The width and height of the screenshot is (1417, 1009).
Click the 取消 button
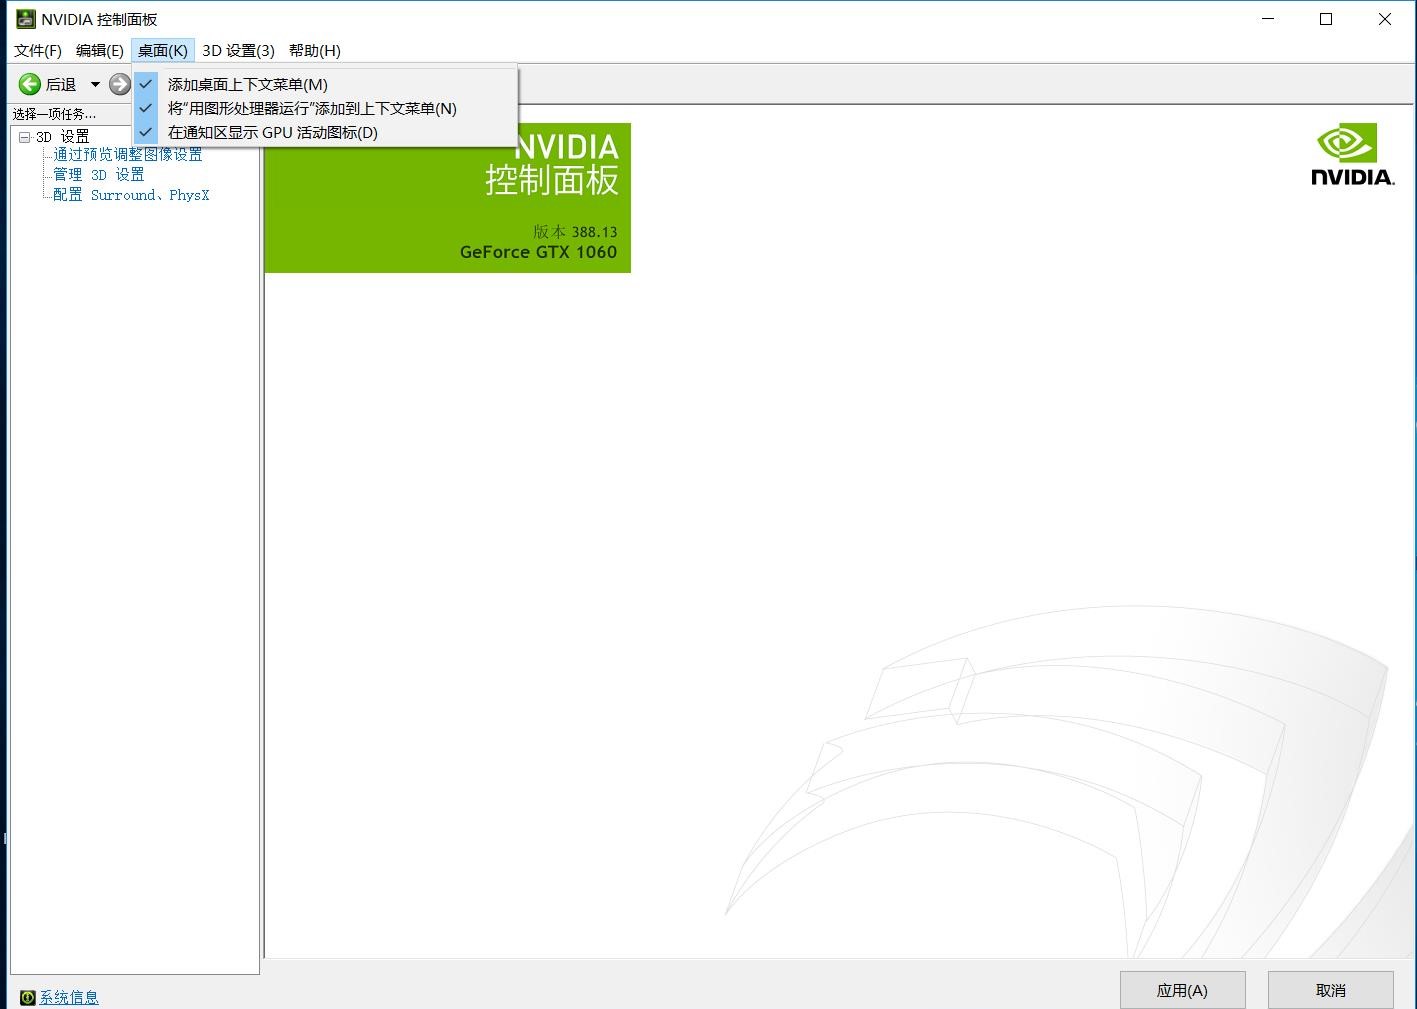tap(1330, 990)
